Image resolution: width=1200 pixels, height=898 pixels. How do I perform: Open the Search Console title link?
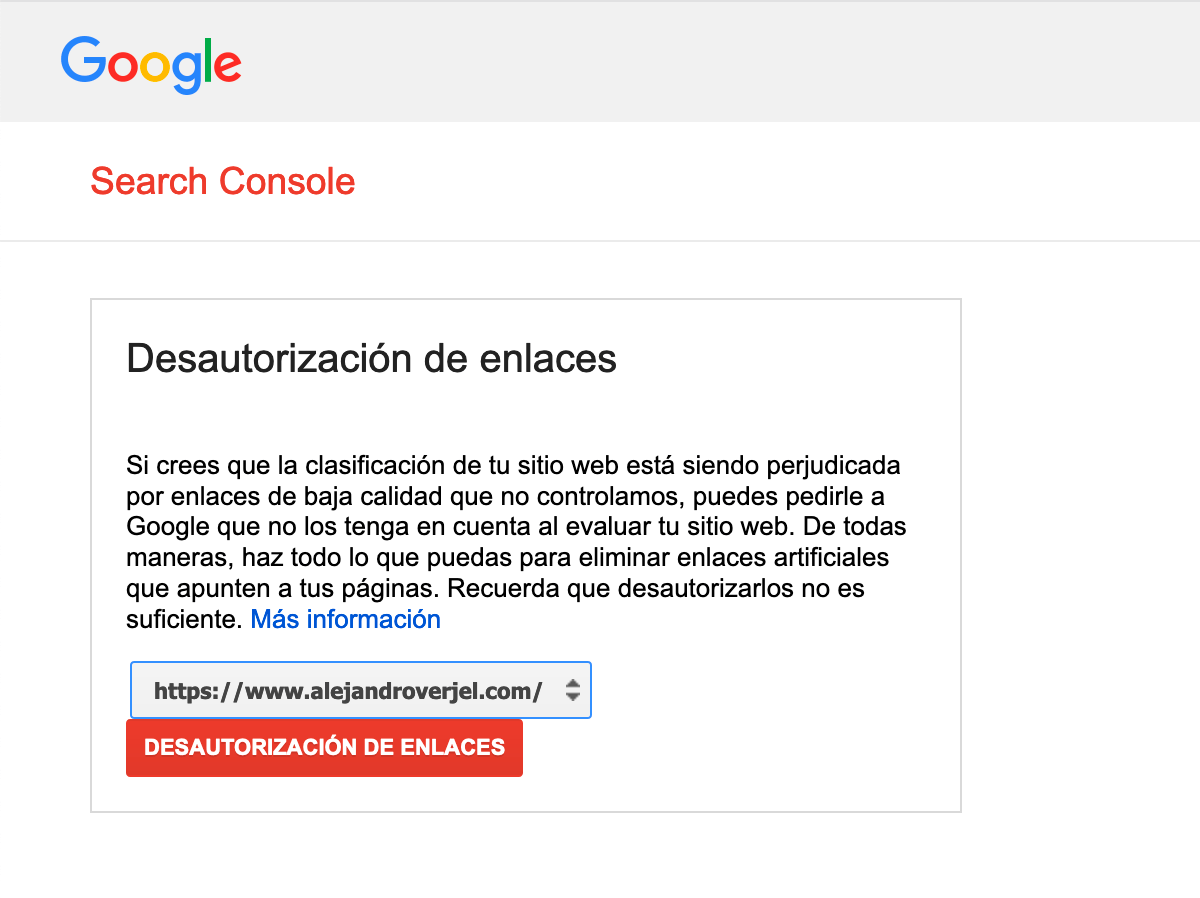223,182
